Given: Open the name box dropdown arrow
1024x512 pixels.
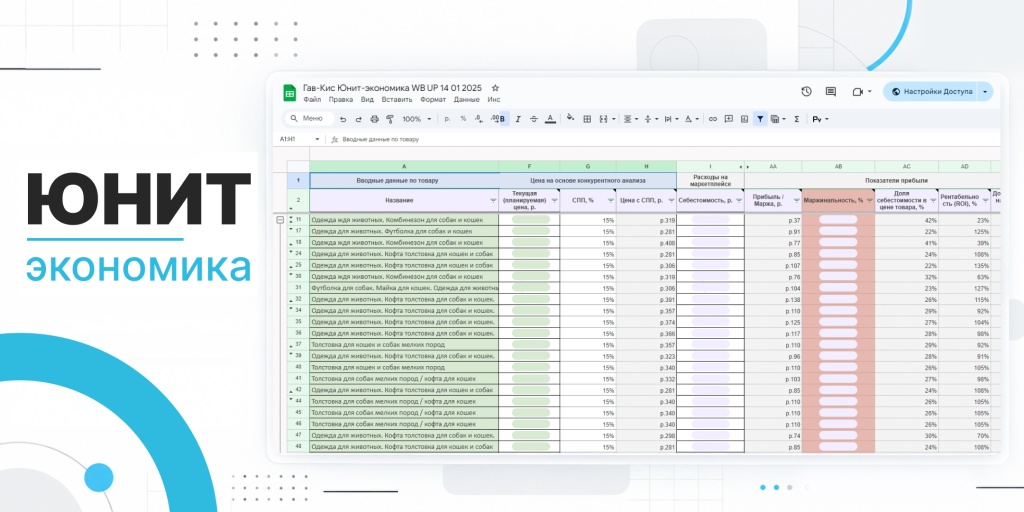Looking at the screenshot, I should [317, 139].
